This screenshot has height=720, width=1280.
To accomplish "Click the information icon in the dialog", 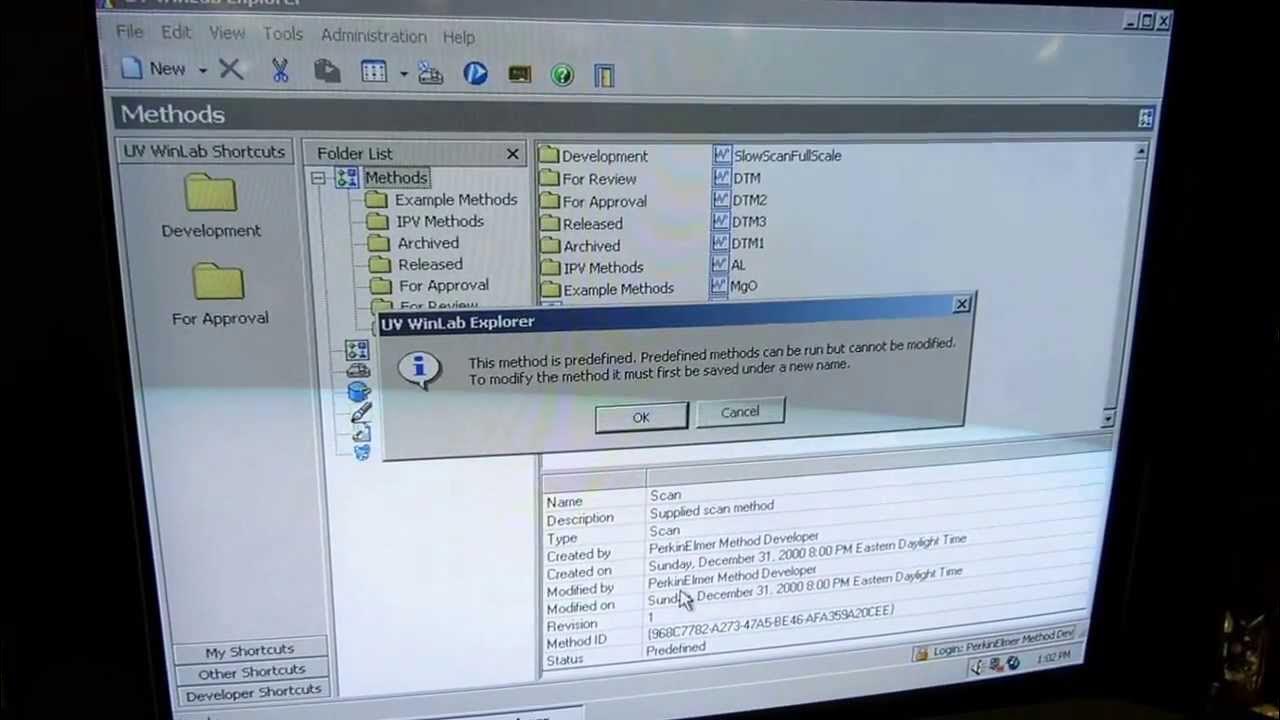I will coord(419,368).
